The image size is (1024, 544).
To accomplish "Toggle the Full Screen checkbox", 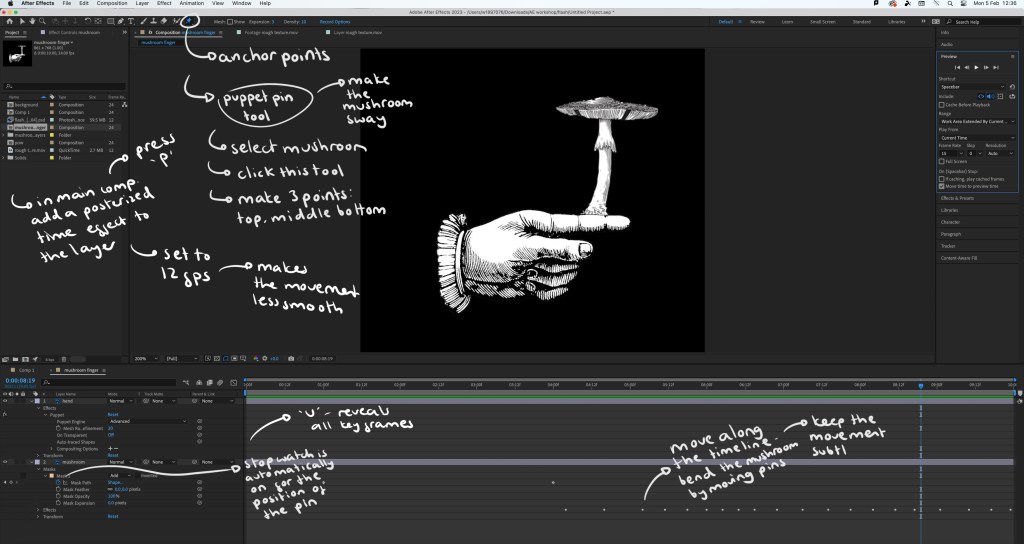I will click(942, 160).
